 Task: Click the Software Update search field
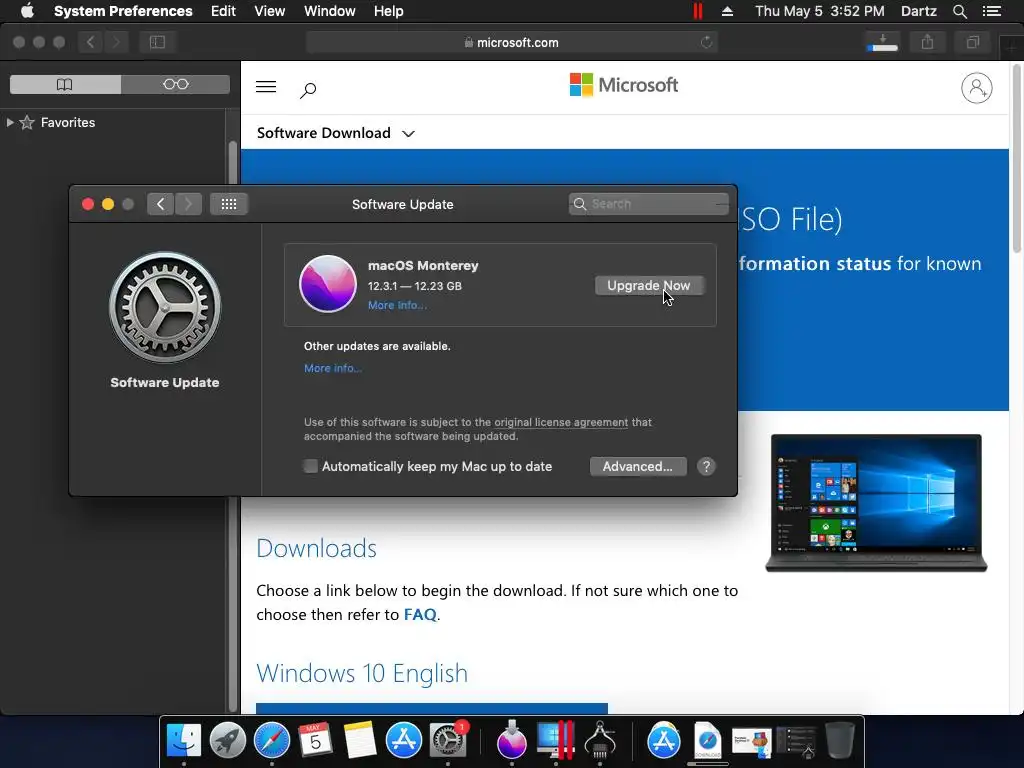[648, 204]
